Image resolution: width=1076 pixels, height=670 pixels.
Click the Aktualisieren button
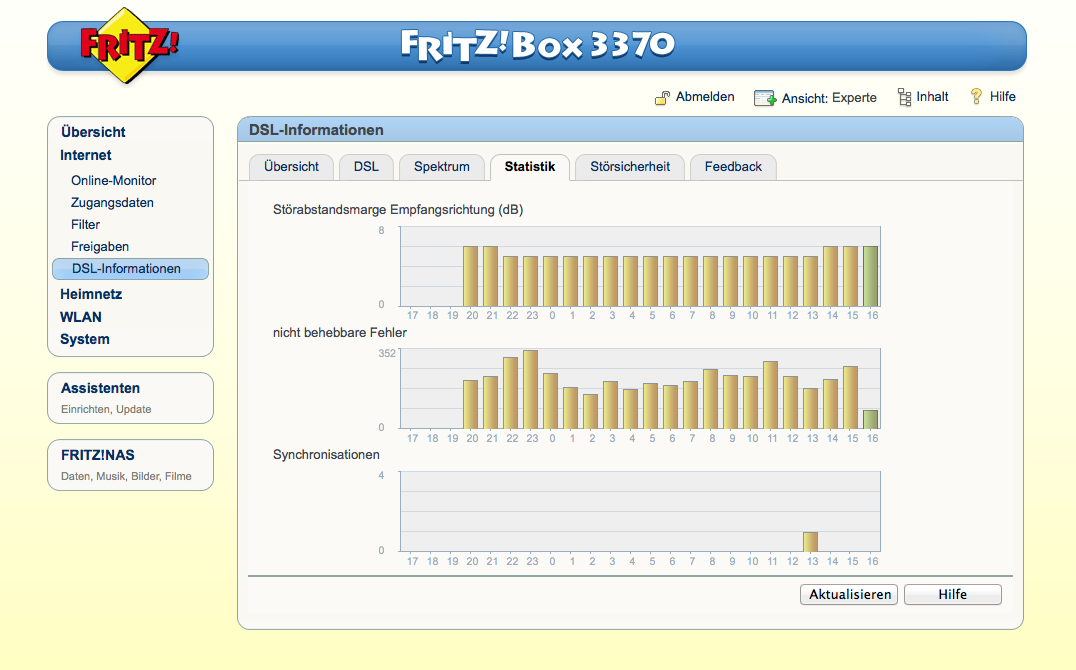click(850, 594)
